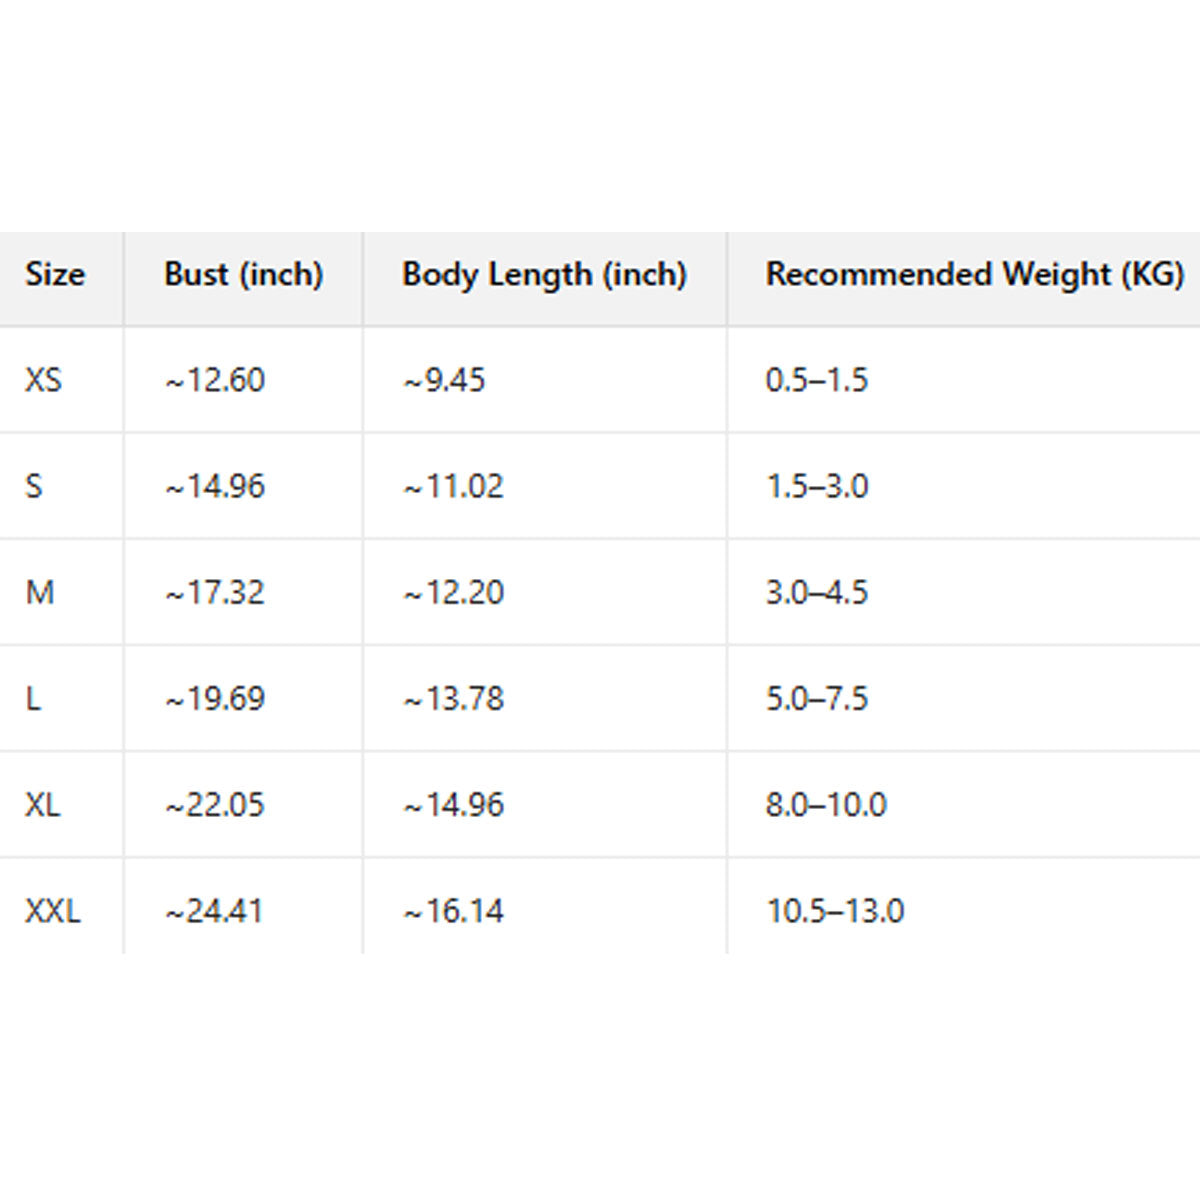Click the 0.5–1.5 weight range
1200x1200 pixels.
point(817,380)
